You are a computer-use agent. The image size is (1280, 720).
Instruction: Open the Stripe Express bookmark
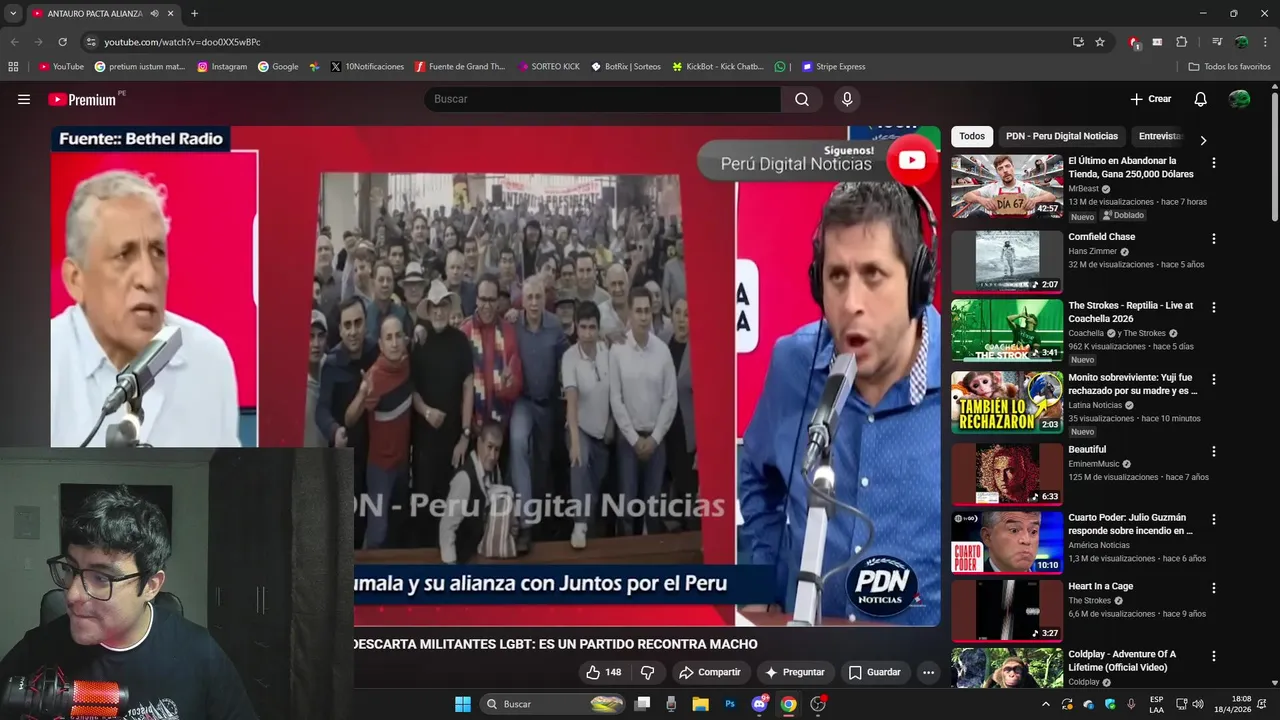pyautogui.click(x=834, y=67)
